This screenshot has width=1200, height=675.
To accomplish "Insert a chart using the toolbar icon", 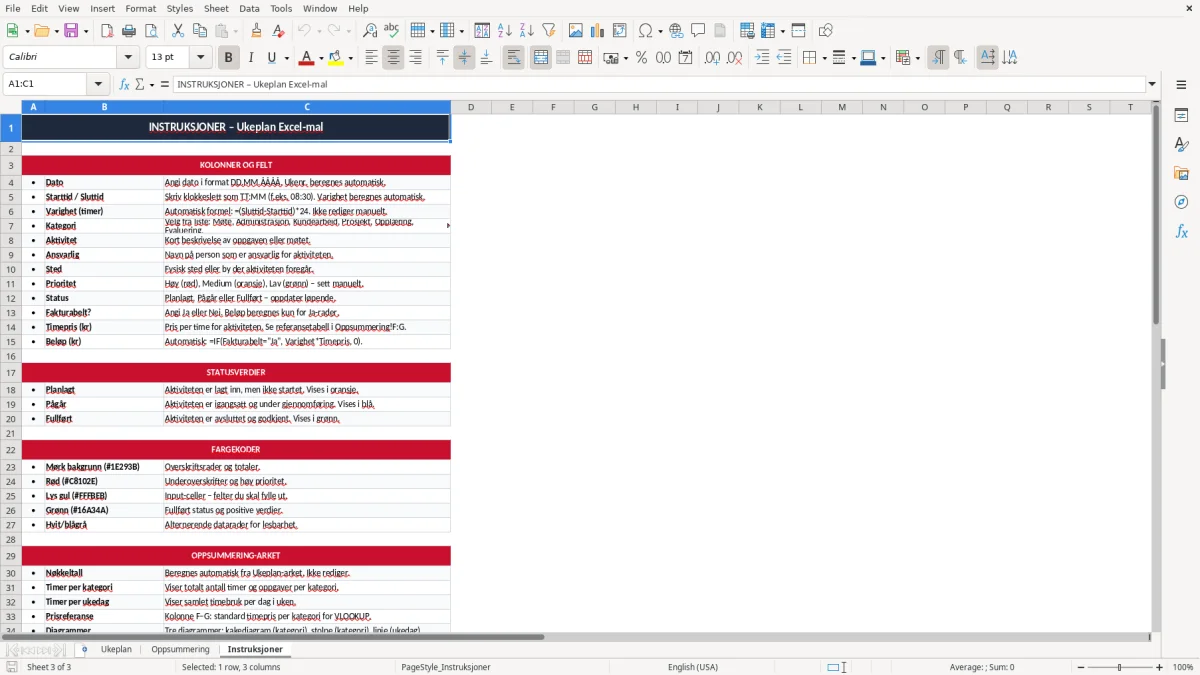I will [x=598, y=31].
